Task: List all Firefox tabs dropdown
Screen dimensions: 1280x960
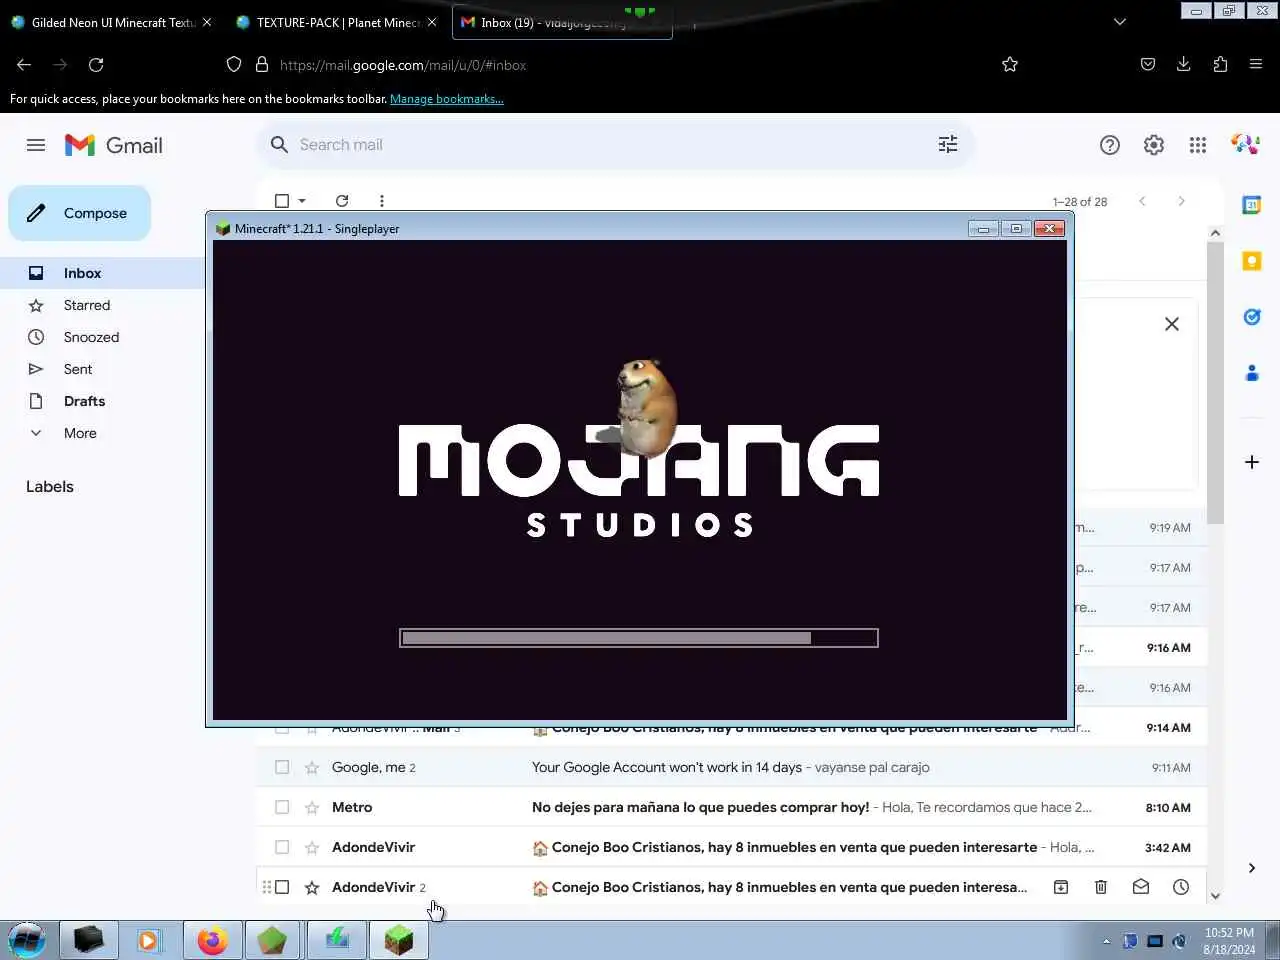Action: coord(1120,22)
